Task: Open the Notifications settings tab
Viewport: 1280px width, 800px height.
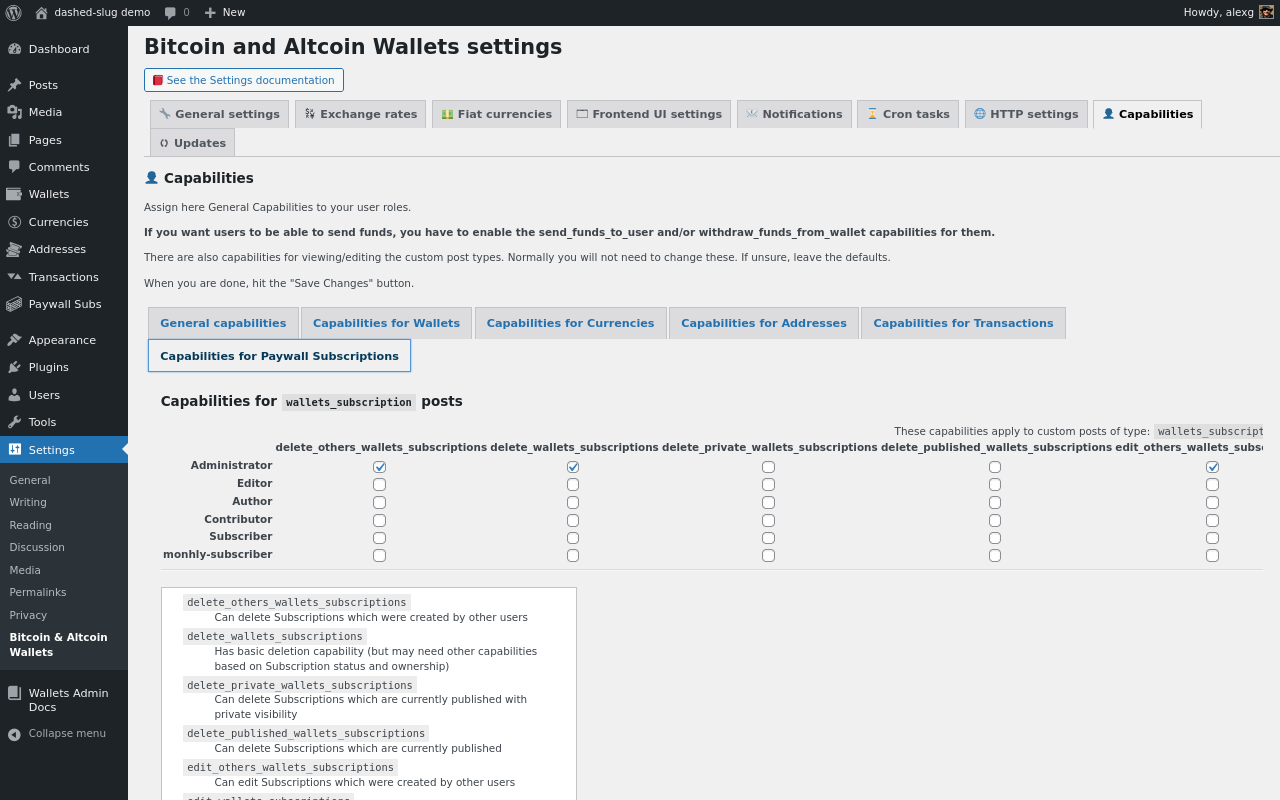Action: click(x=794, y=114)
